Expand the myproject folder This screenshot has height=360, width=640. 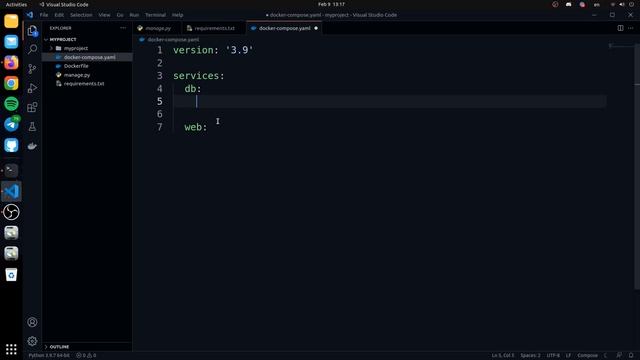point(76,48)
